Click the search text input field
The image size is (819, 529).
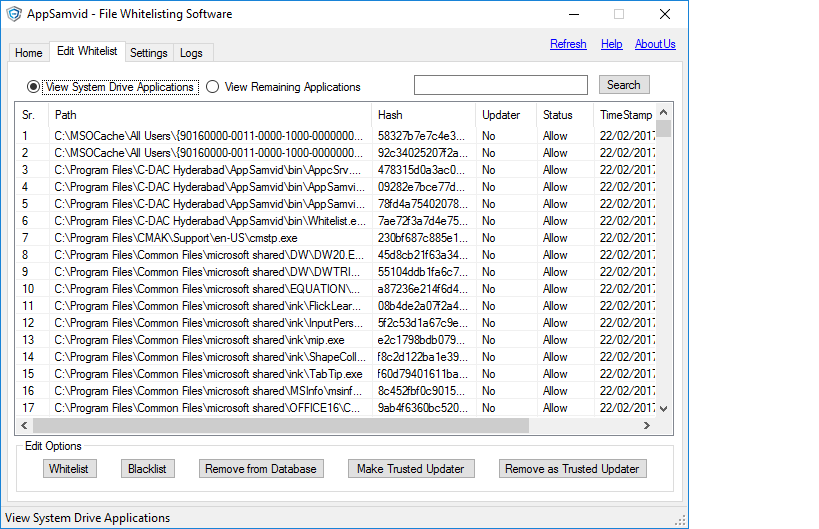pyautogui.click(x=500, y=85)
